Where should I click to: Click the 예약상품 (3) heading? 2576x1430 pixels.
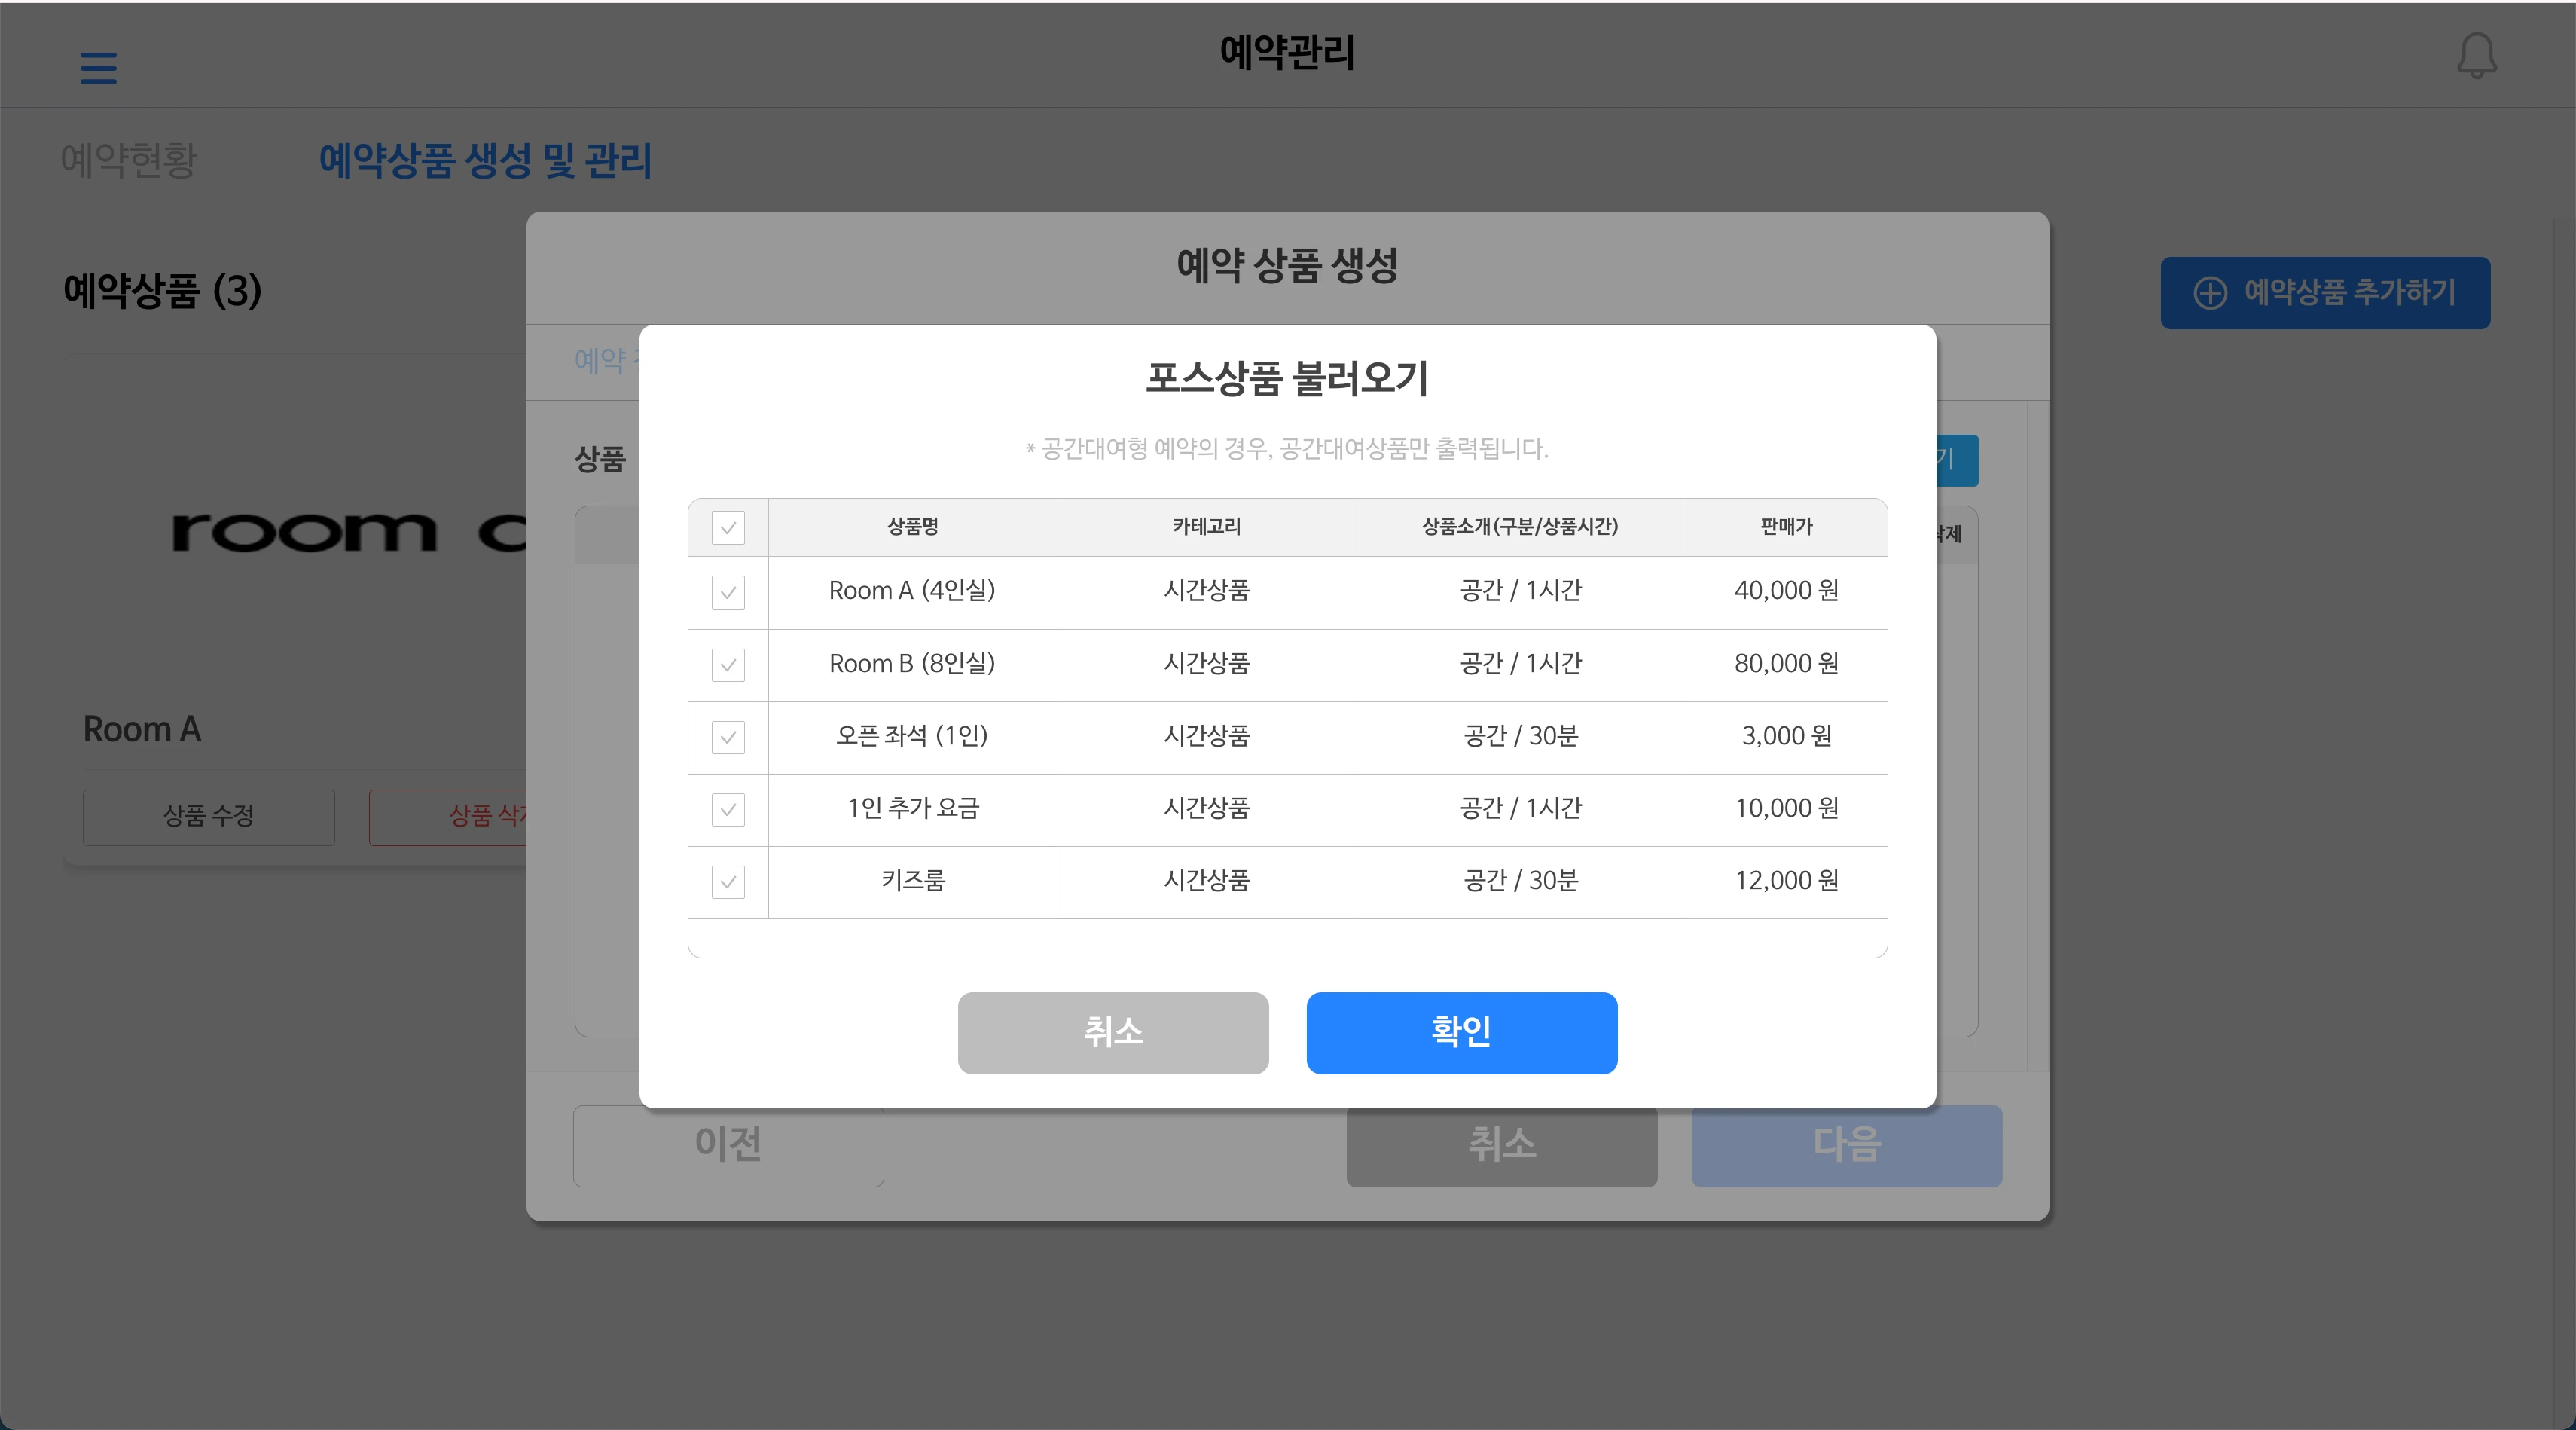162,291
